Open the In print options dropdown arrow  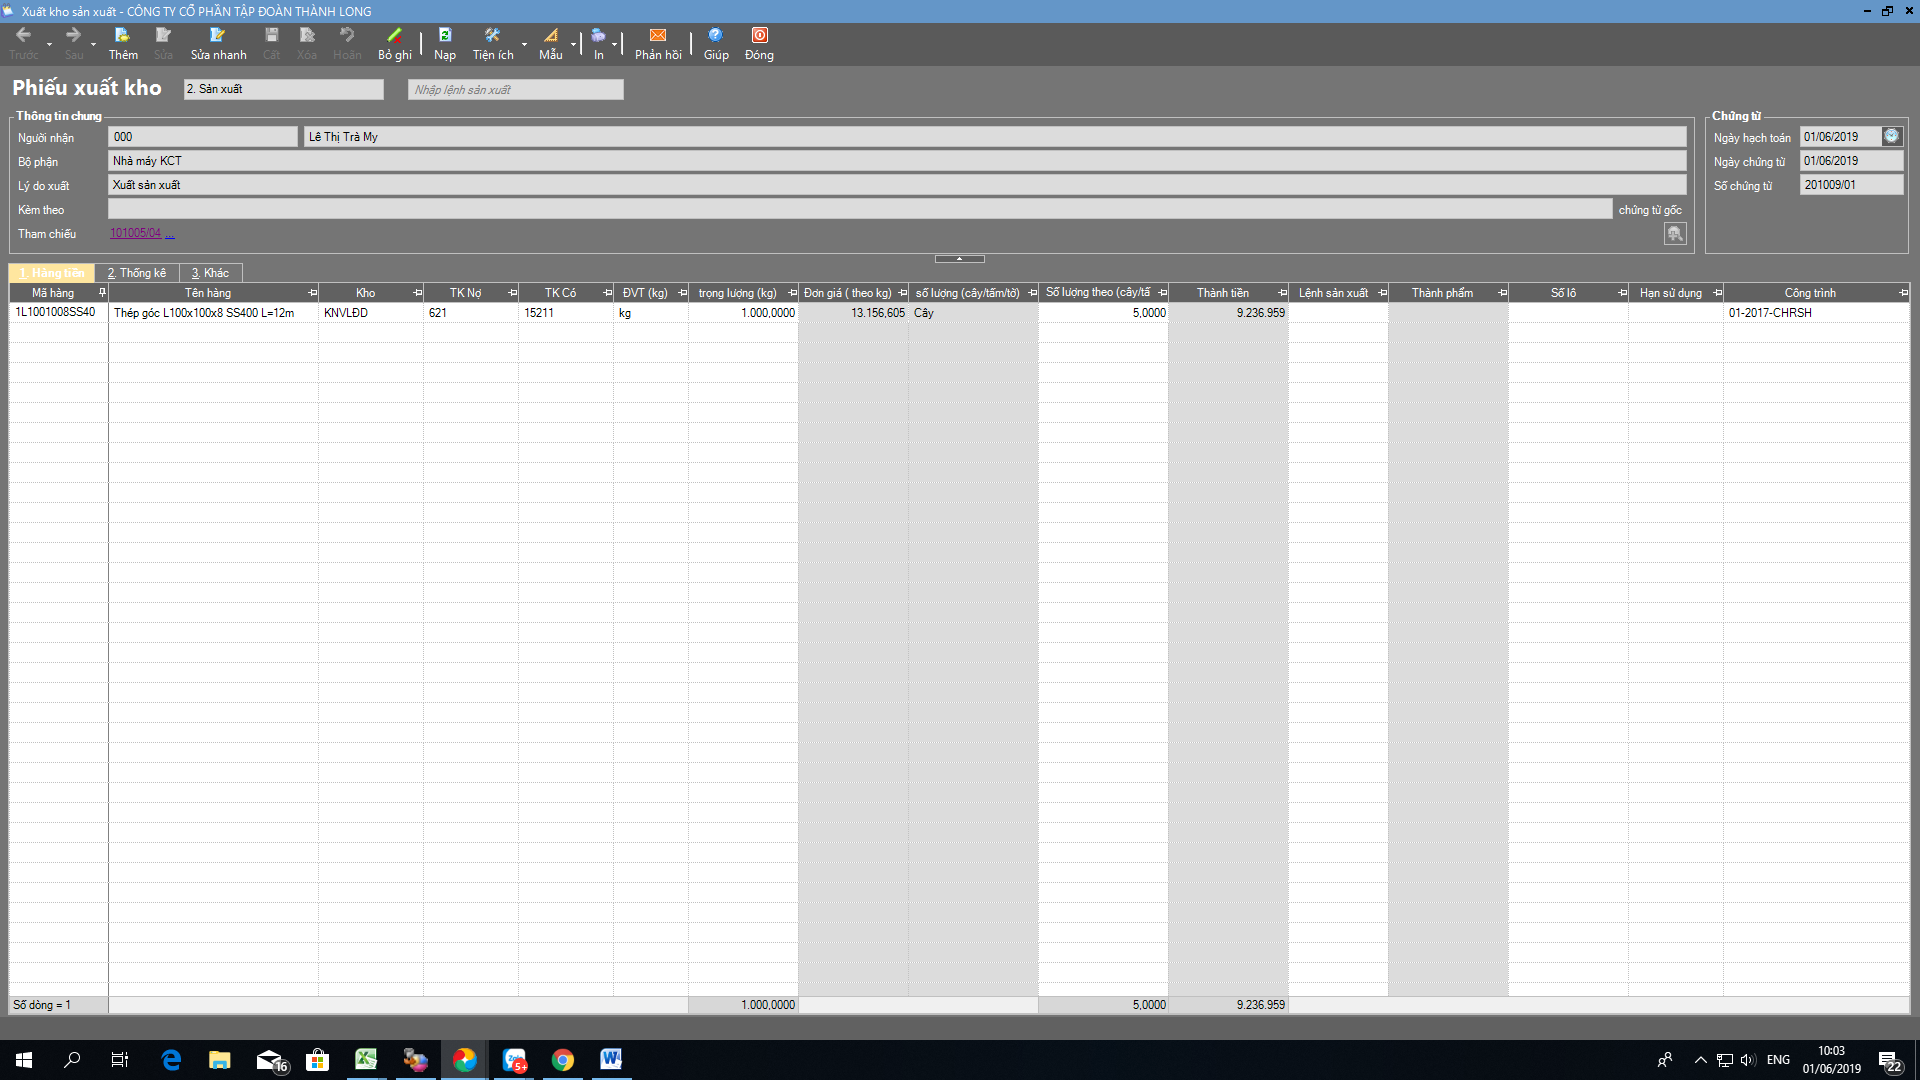point(614,44)
